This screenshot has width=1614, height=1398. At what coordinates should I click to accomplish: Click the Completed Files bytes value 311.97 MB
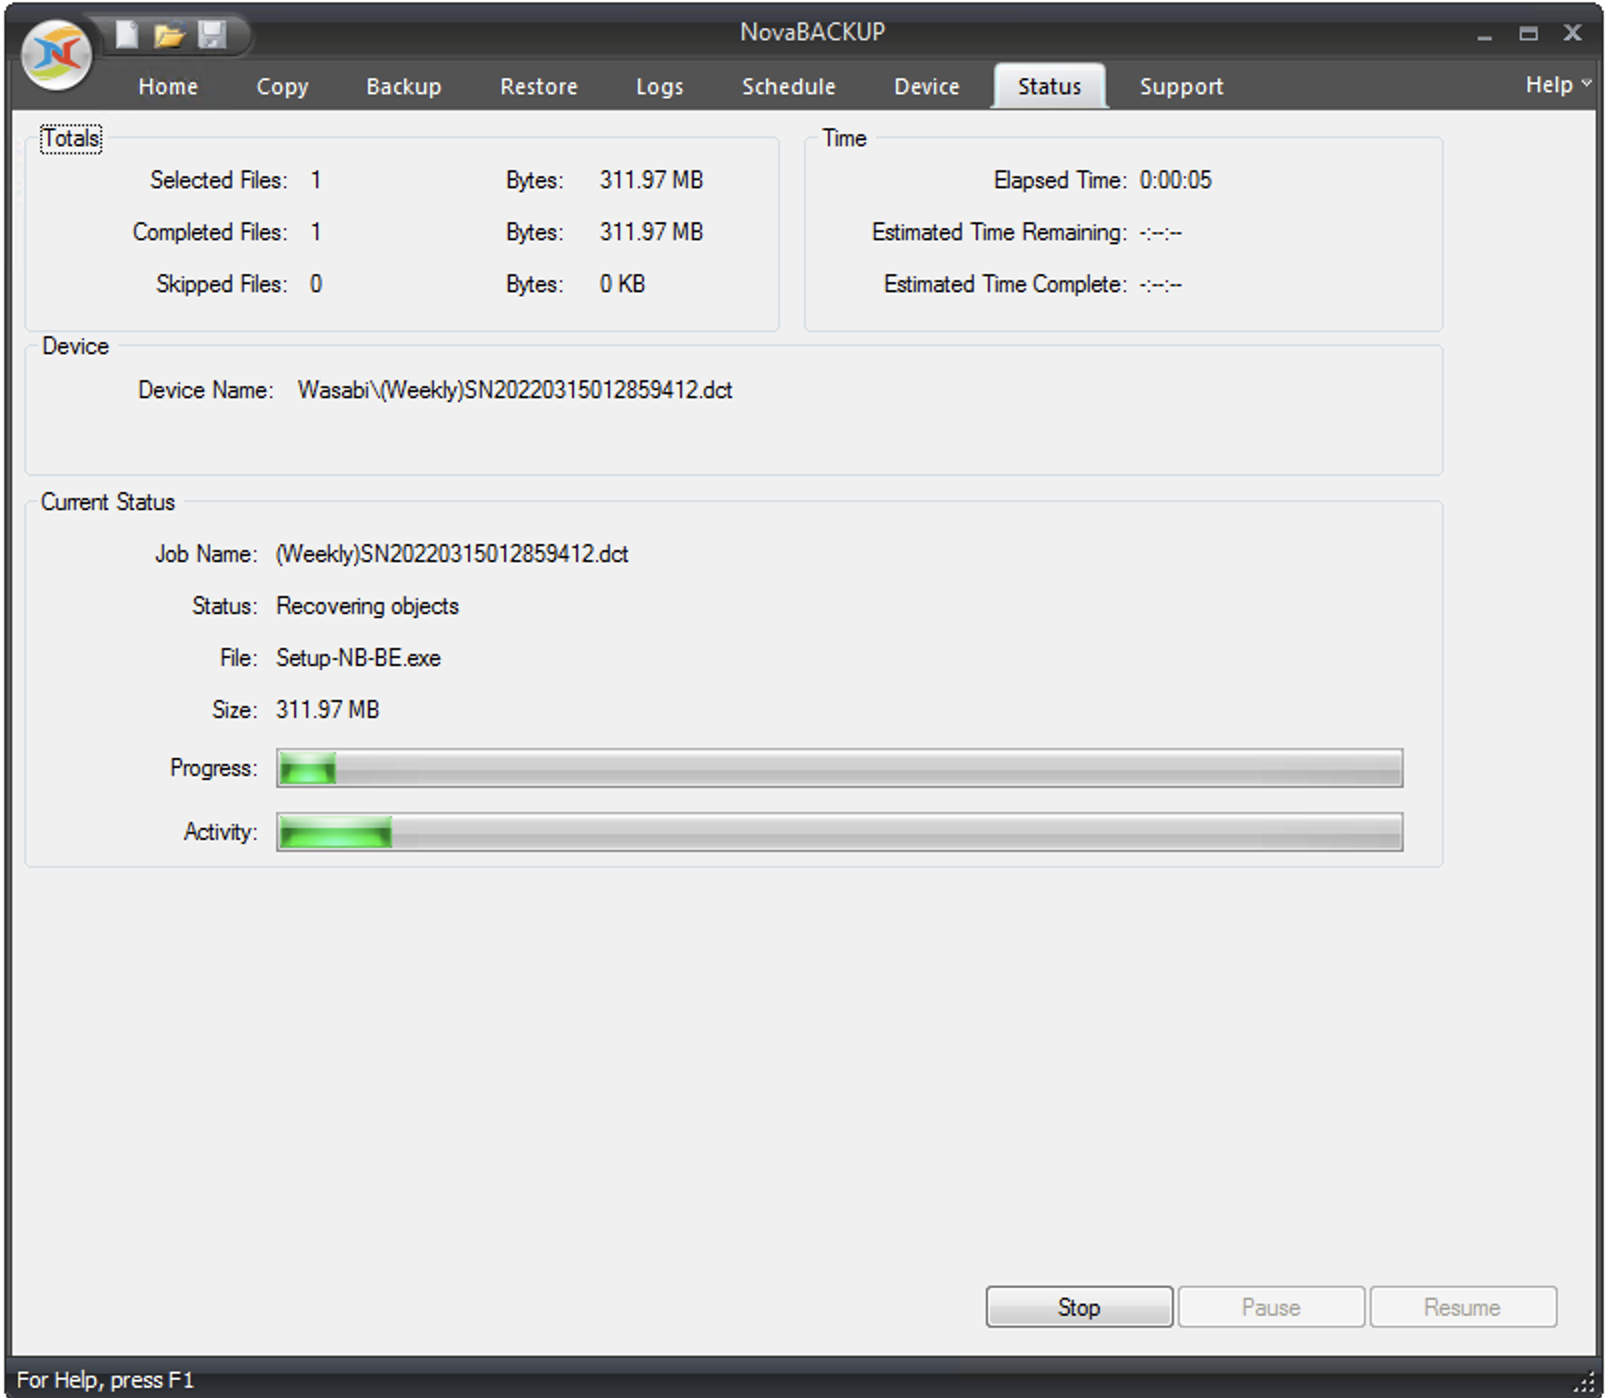652,232
